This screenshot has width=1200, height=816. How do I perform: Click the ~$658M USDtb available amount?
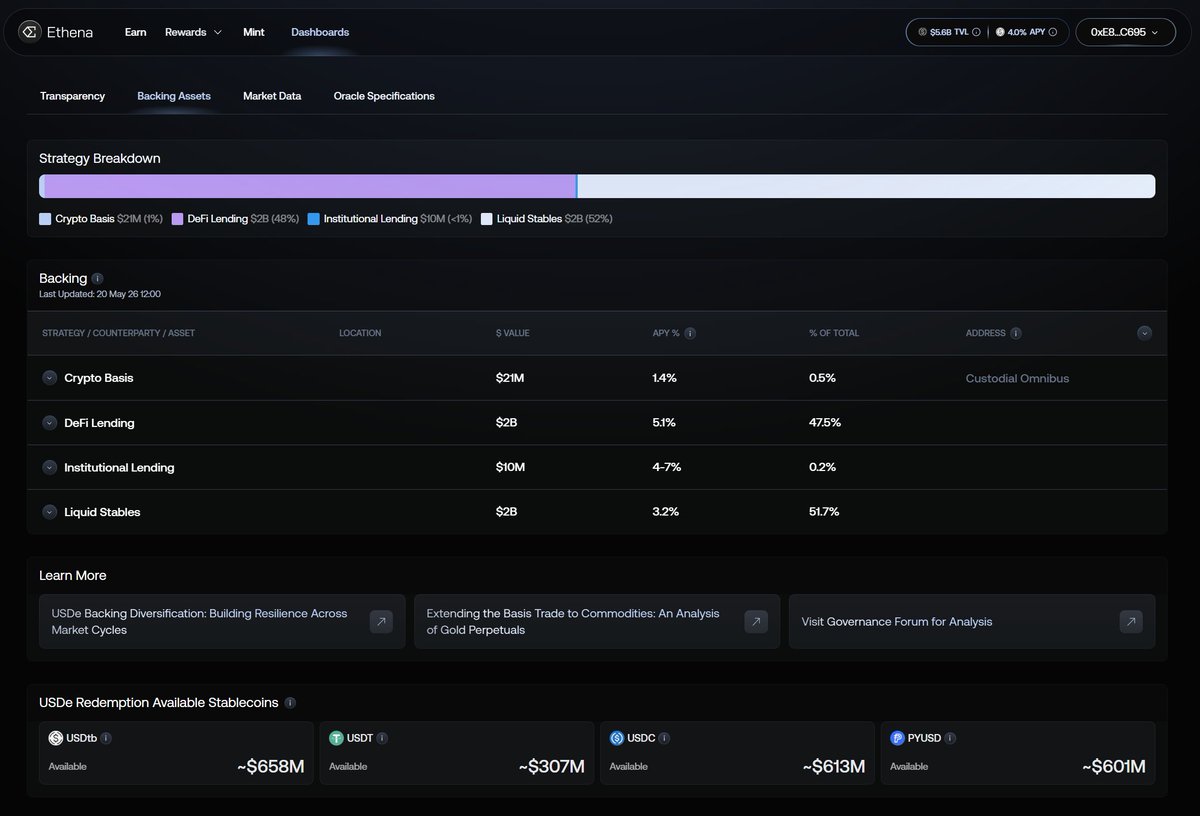(x=270, y=767)
